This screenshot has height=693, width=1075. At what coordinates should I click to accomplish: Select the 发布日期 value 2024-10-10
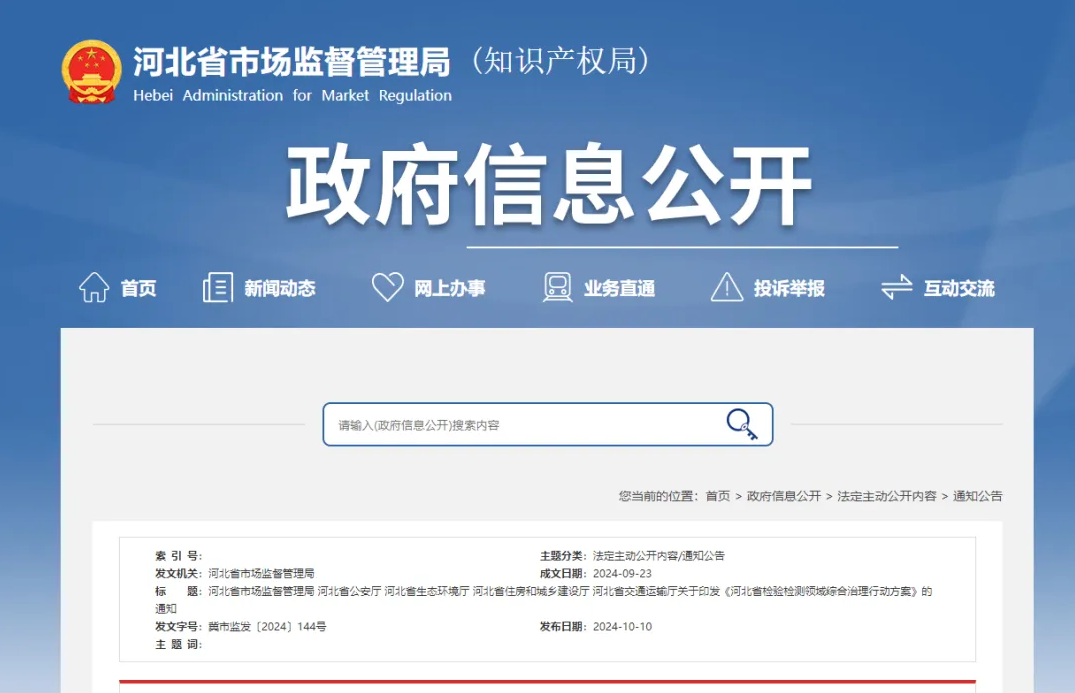pos(623,627)
